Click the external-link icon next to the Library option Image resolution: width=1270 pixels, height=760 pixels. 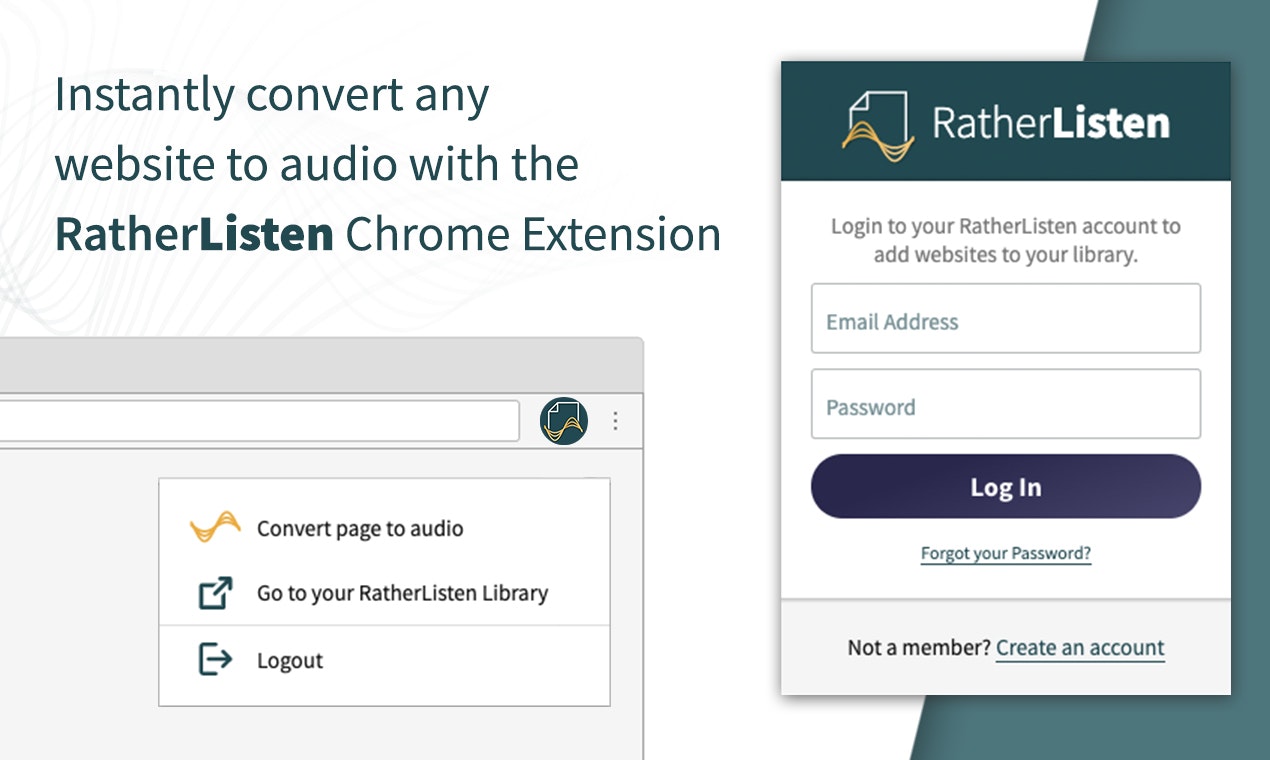[x=216, y=592]
